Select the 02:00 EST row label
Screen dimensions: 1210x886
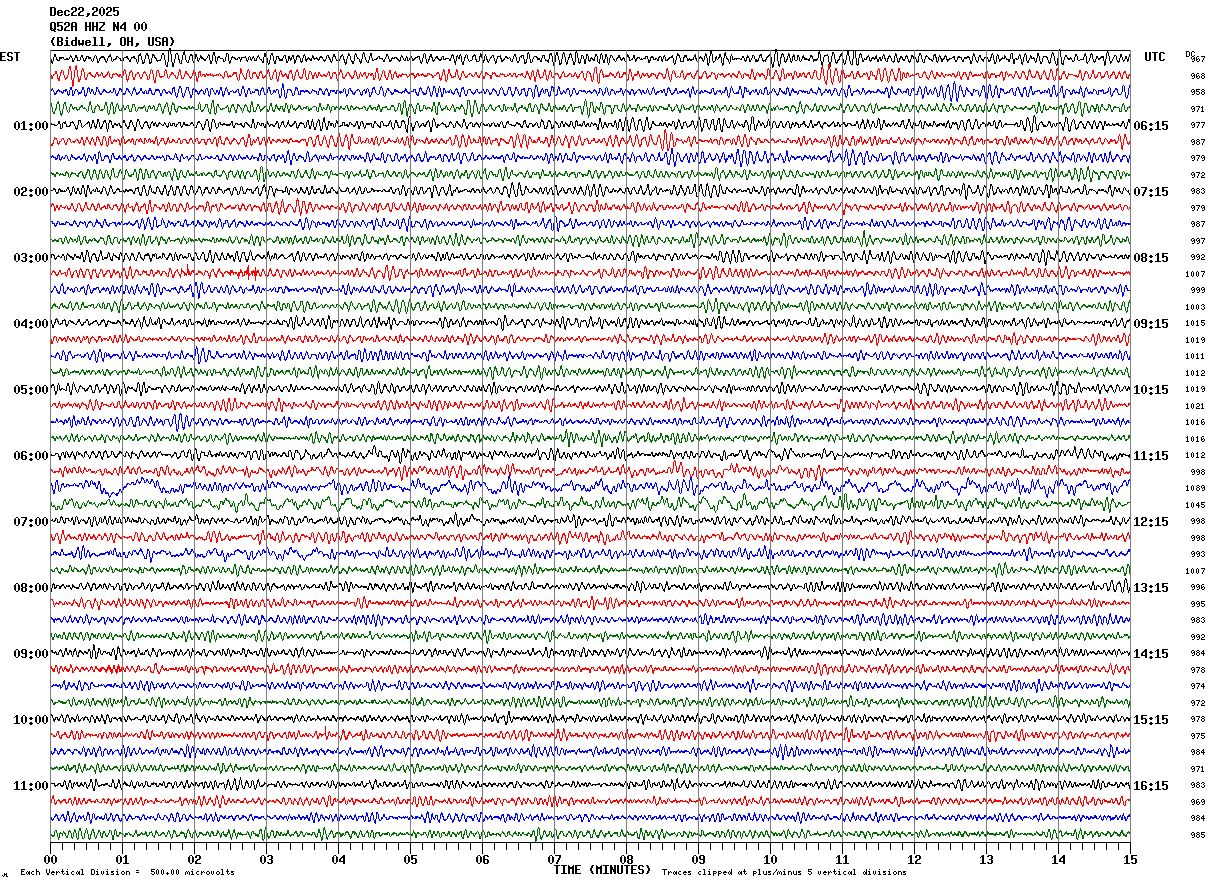pos(31,192)
